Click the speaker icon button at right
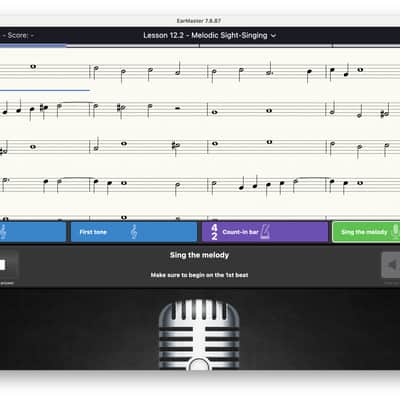400x400 pixels. 392,265
